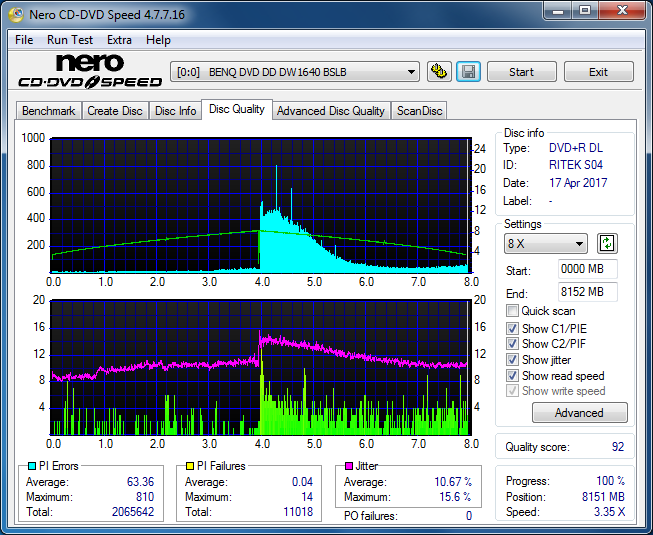Open the 8 X speed dropdown

[x=546, y=244]
